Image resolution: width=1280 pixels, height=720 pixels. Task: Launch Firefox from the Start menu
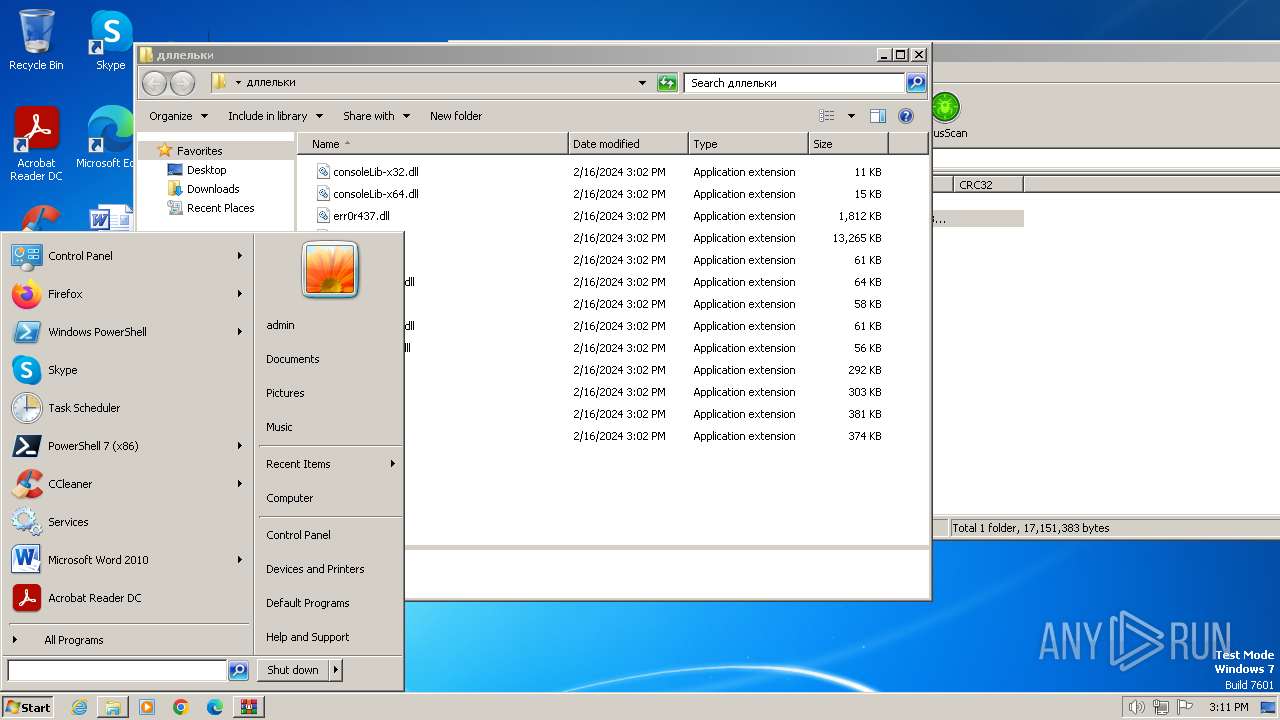(x=127, y=294)
